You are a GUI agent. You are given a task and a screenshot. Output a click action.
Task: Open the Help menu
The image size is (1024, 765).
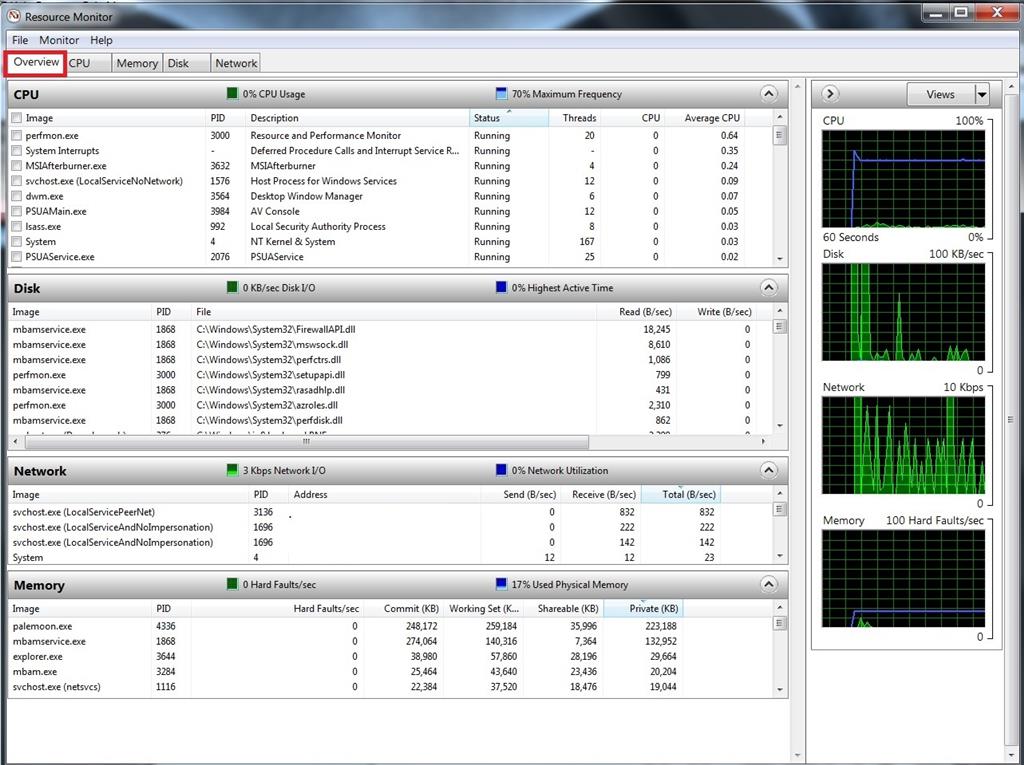(x=101, y=40)
